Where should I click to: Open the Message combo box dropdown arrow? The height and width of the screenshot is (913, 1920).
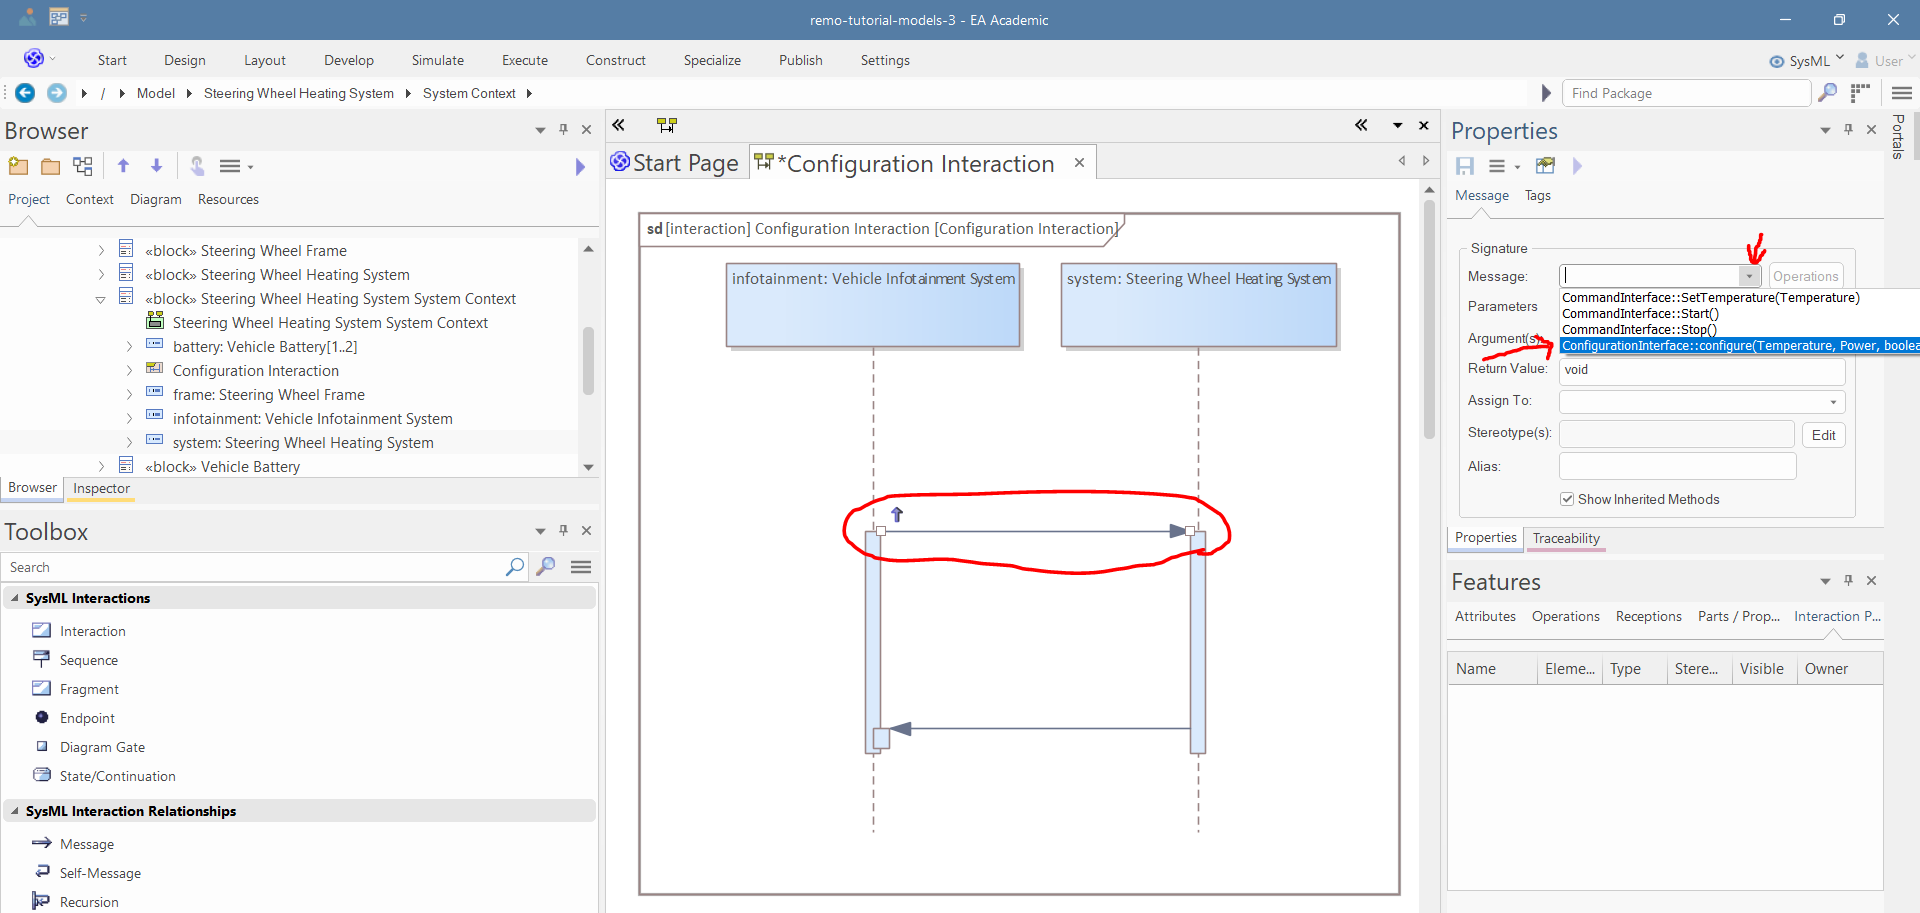click(x=1749, y=277)
